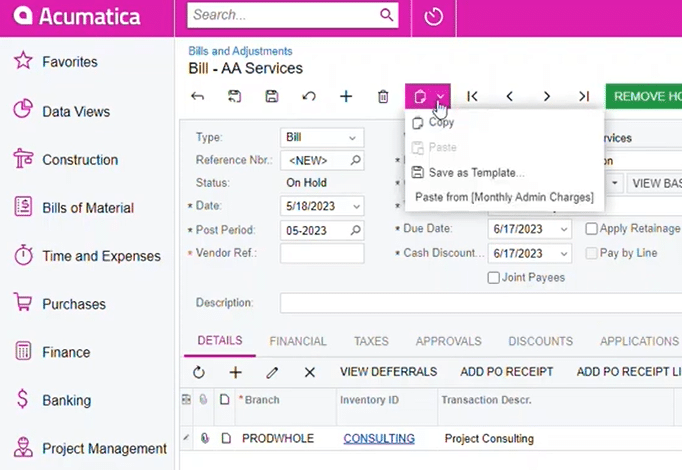The image size is (682, 470).
Task: Click VIEW DEFERRALS button
Action: [388, 372]
